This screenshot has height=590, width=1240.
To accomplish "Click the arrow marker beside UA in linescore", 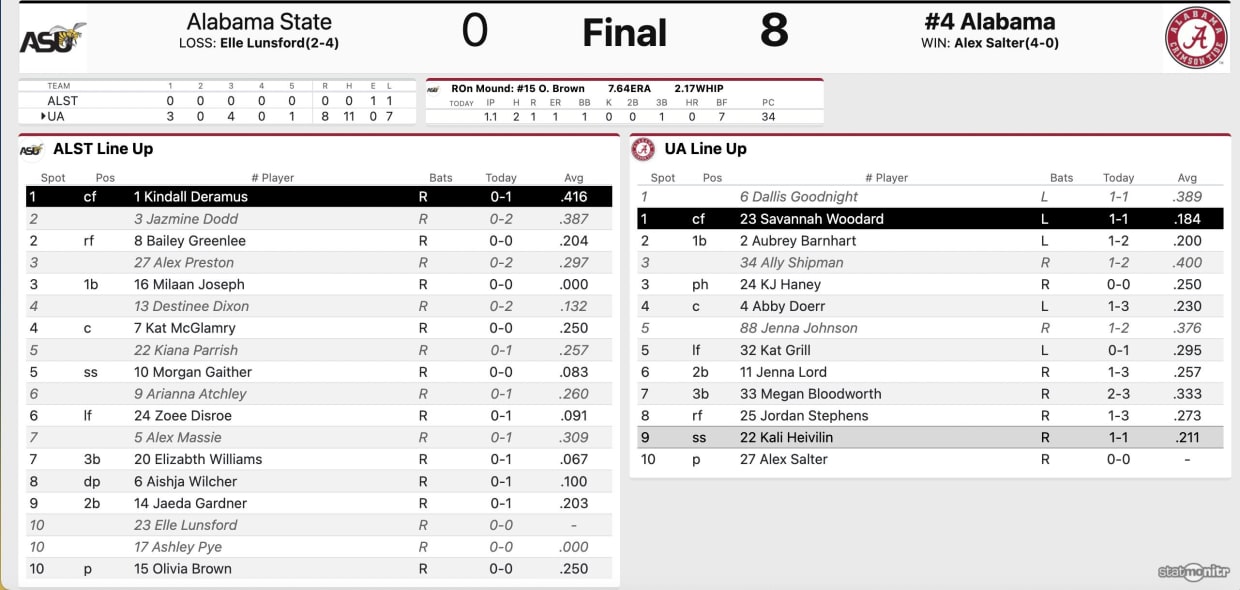I will (x=42, y=116).
